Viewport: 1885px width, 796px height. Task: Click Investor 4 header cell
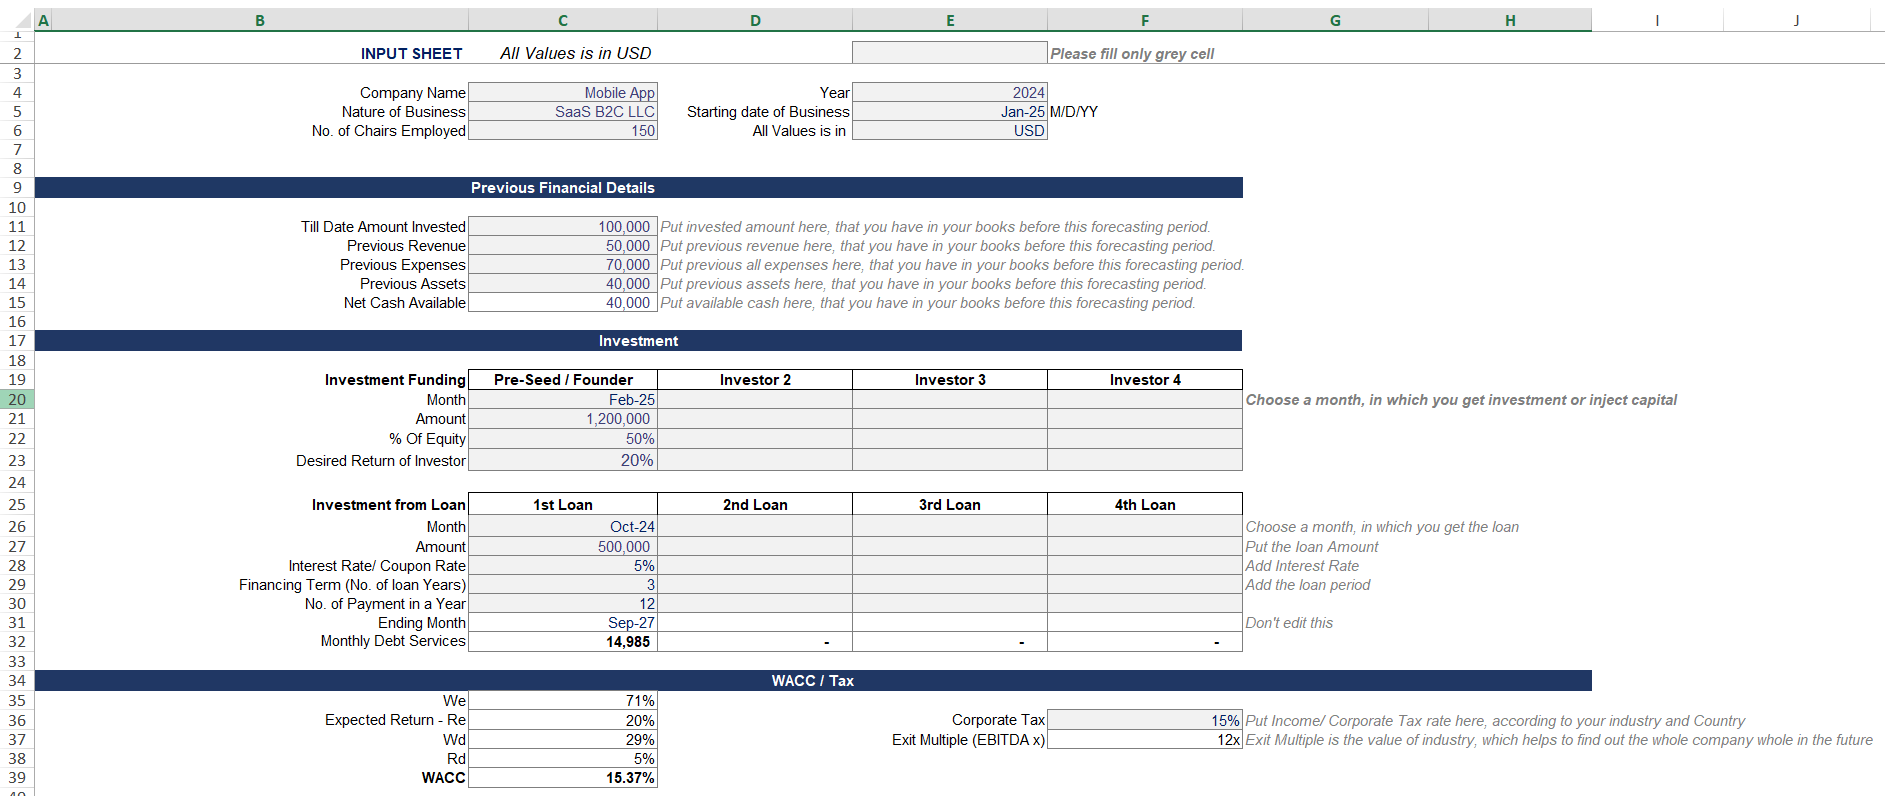coord(1145,380)
